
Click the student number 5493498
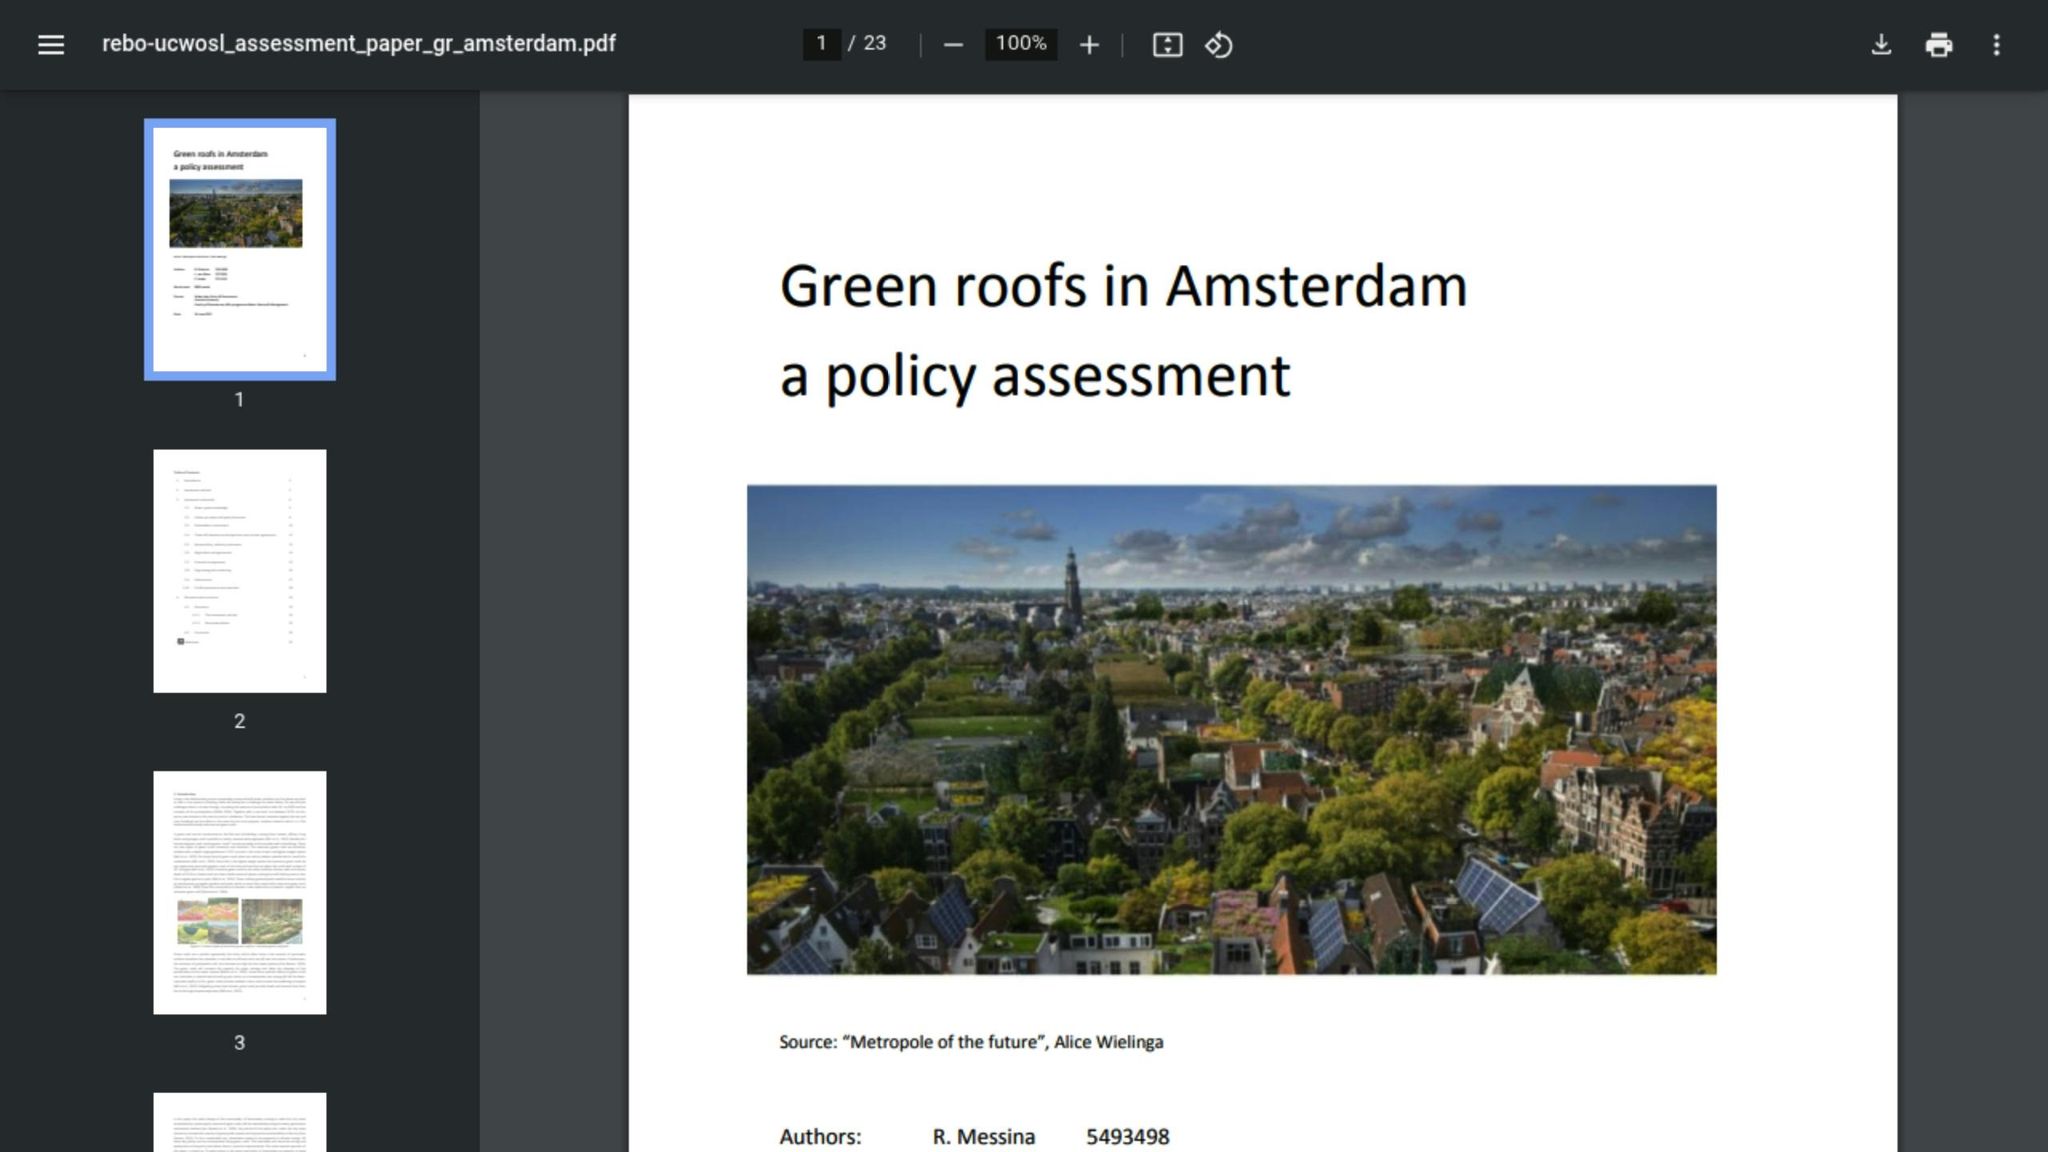click(1127, 1137)
